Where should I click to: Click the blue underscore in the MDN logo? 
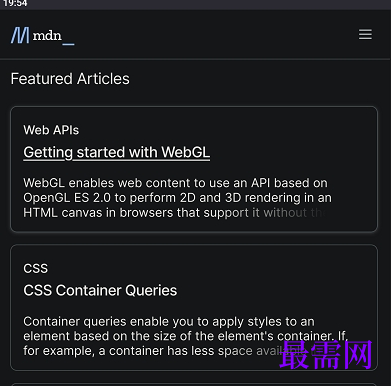(68, 44)
